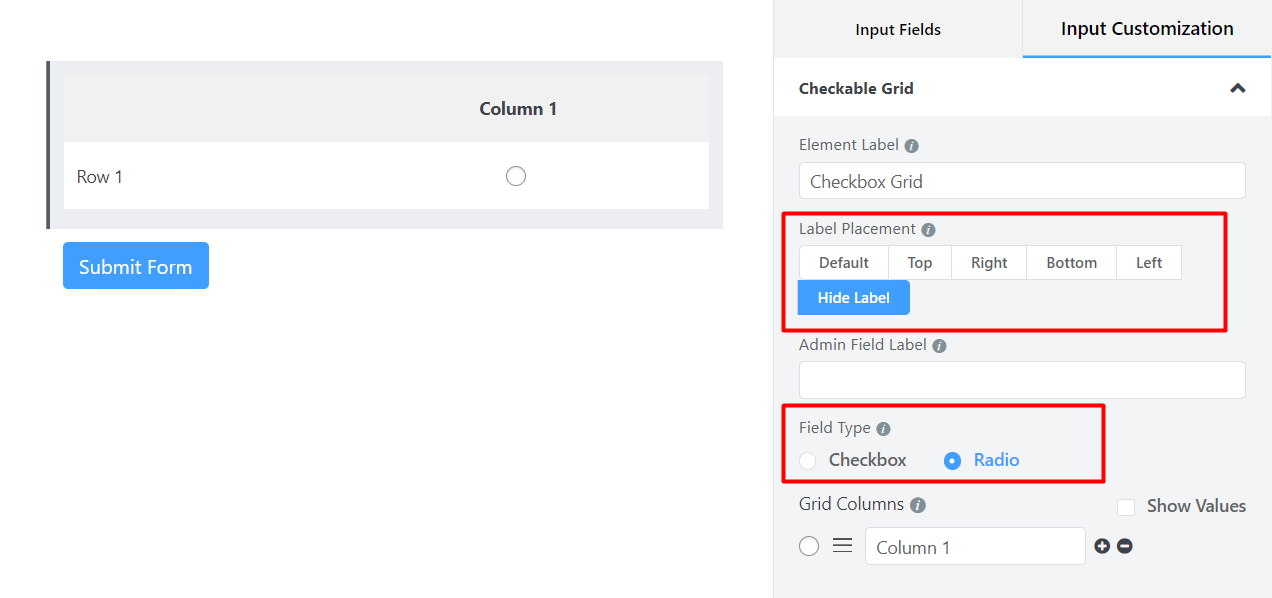This screenshot has width=1272, height=598.
Task: View the Admin Field Label help icon
Action: click(938, 345)
